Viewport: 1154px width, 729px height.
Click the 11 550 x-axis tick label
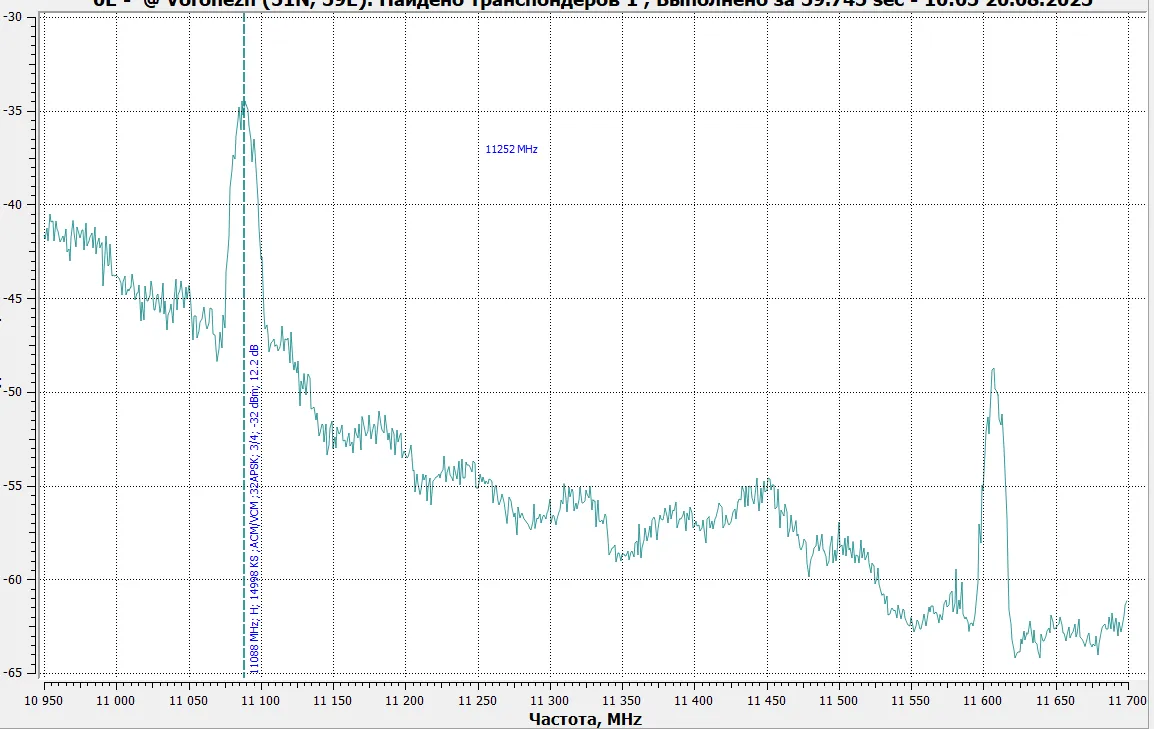click(911, 702)
